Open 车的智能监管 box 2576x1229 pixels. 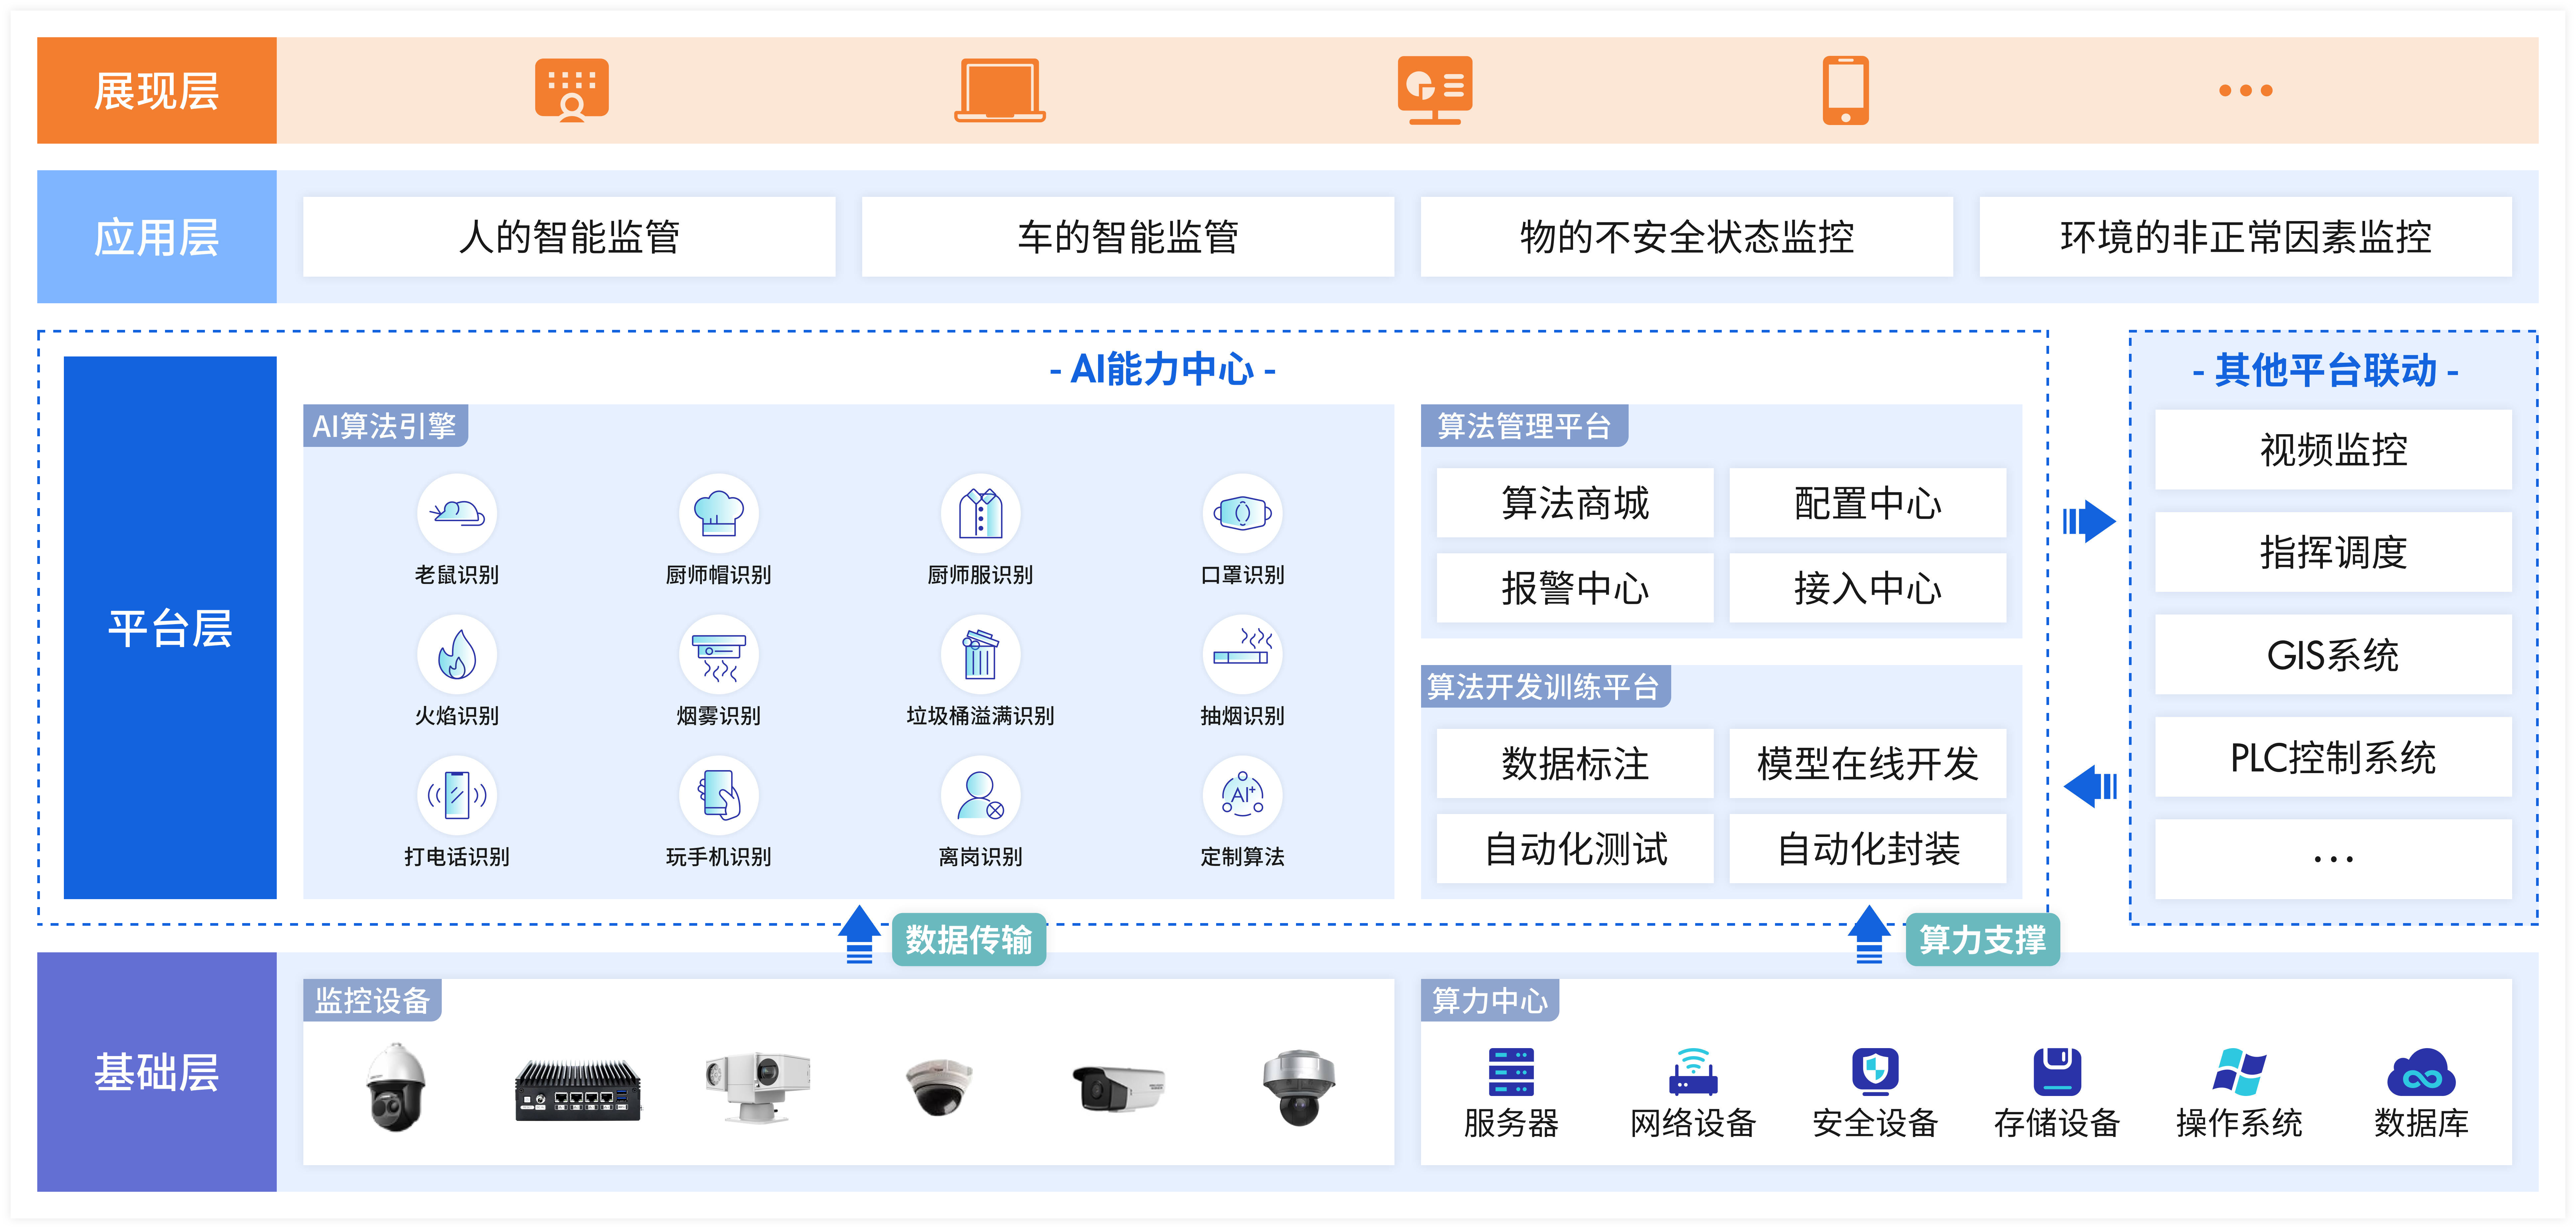pyautogui.click(x=1128, y=237)
